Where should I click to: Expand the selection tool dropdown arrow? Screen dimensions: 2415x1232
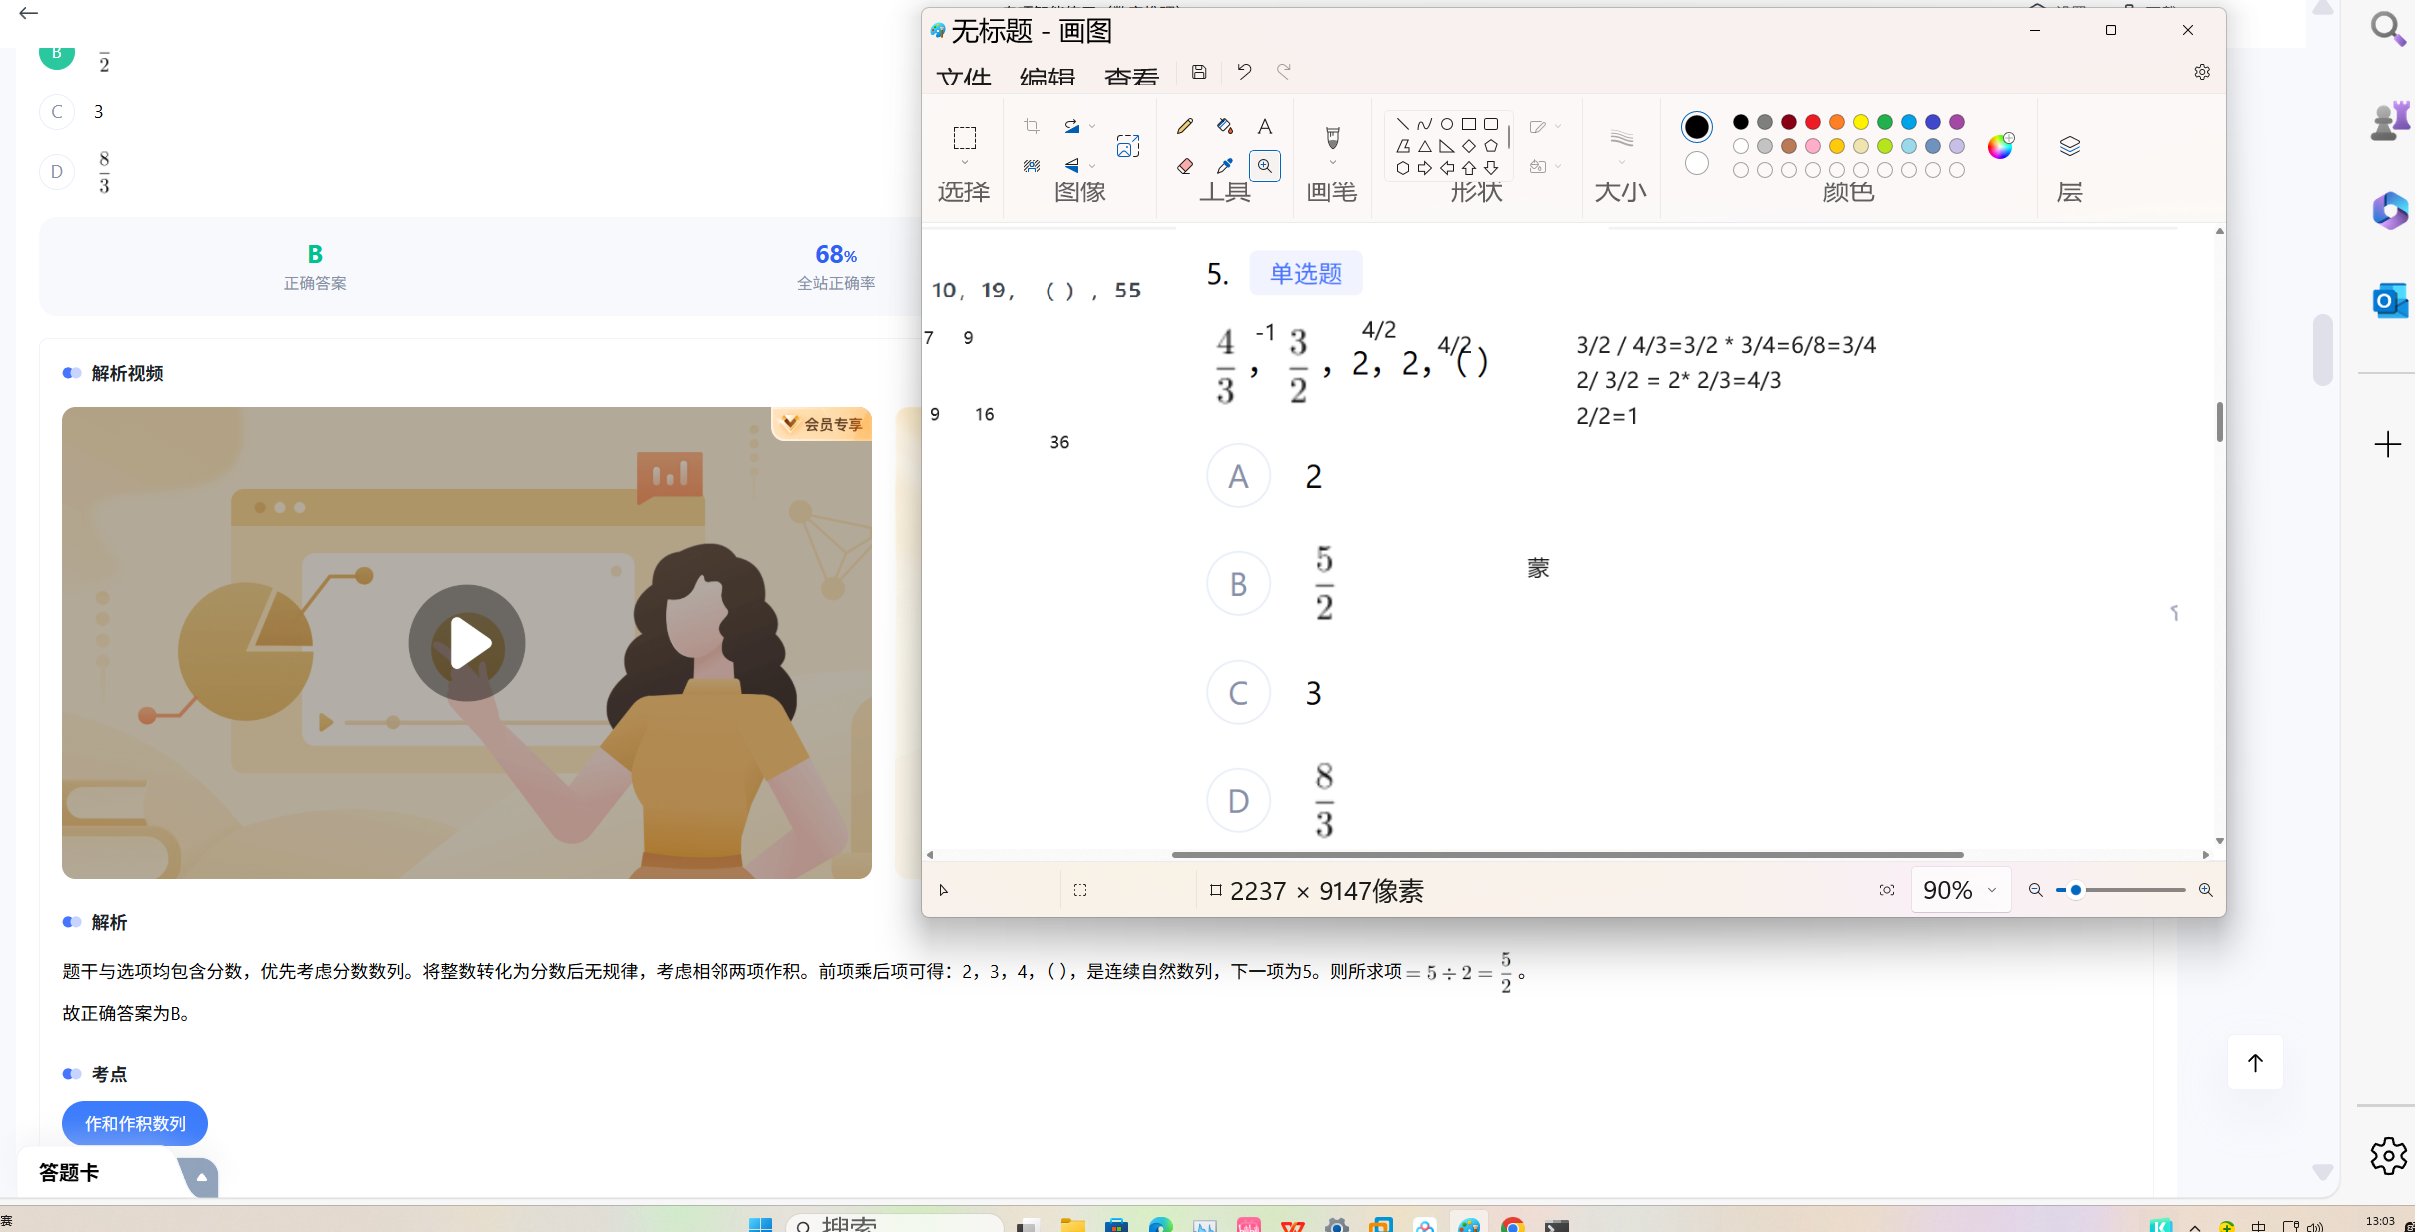click(964, 163)
